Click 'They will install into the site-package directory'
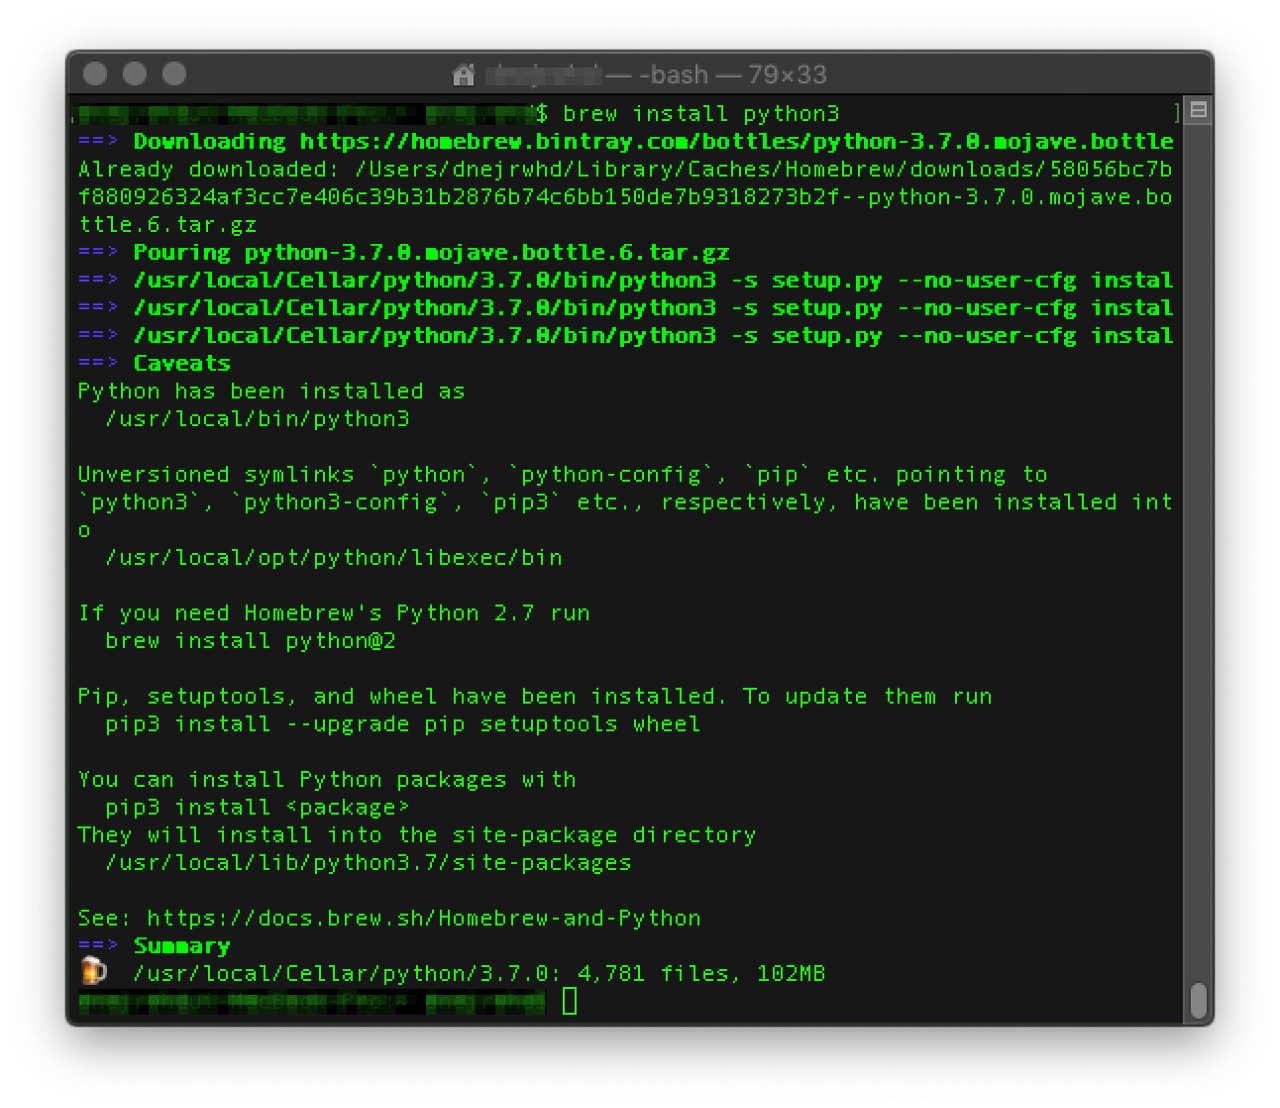Image resolution: width=1280 pixels, height=1108 pixels. (417, 835)
